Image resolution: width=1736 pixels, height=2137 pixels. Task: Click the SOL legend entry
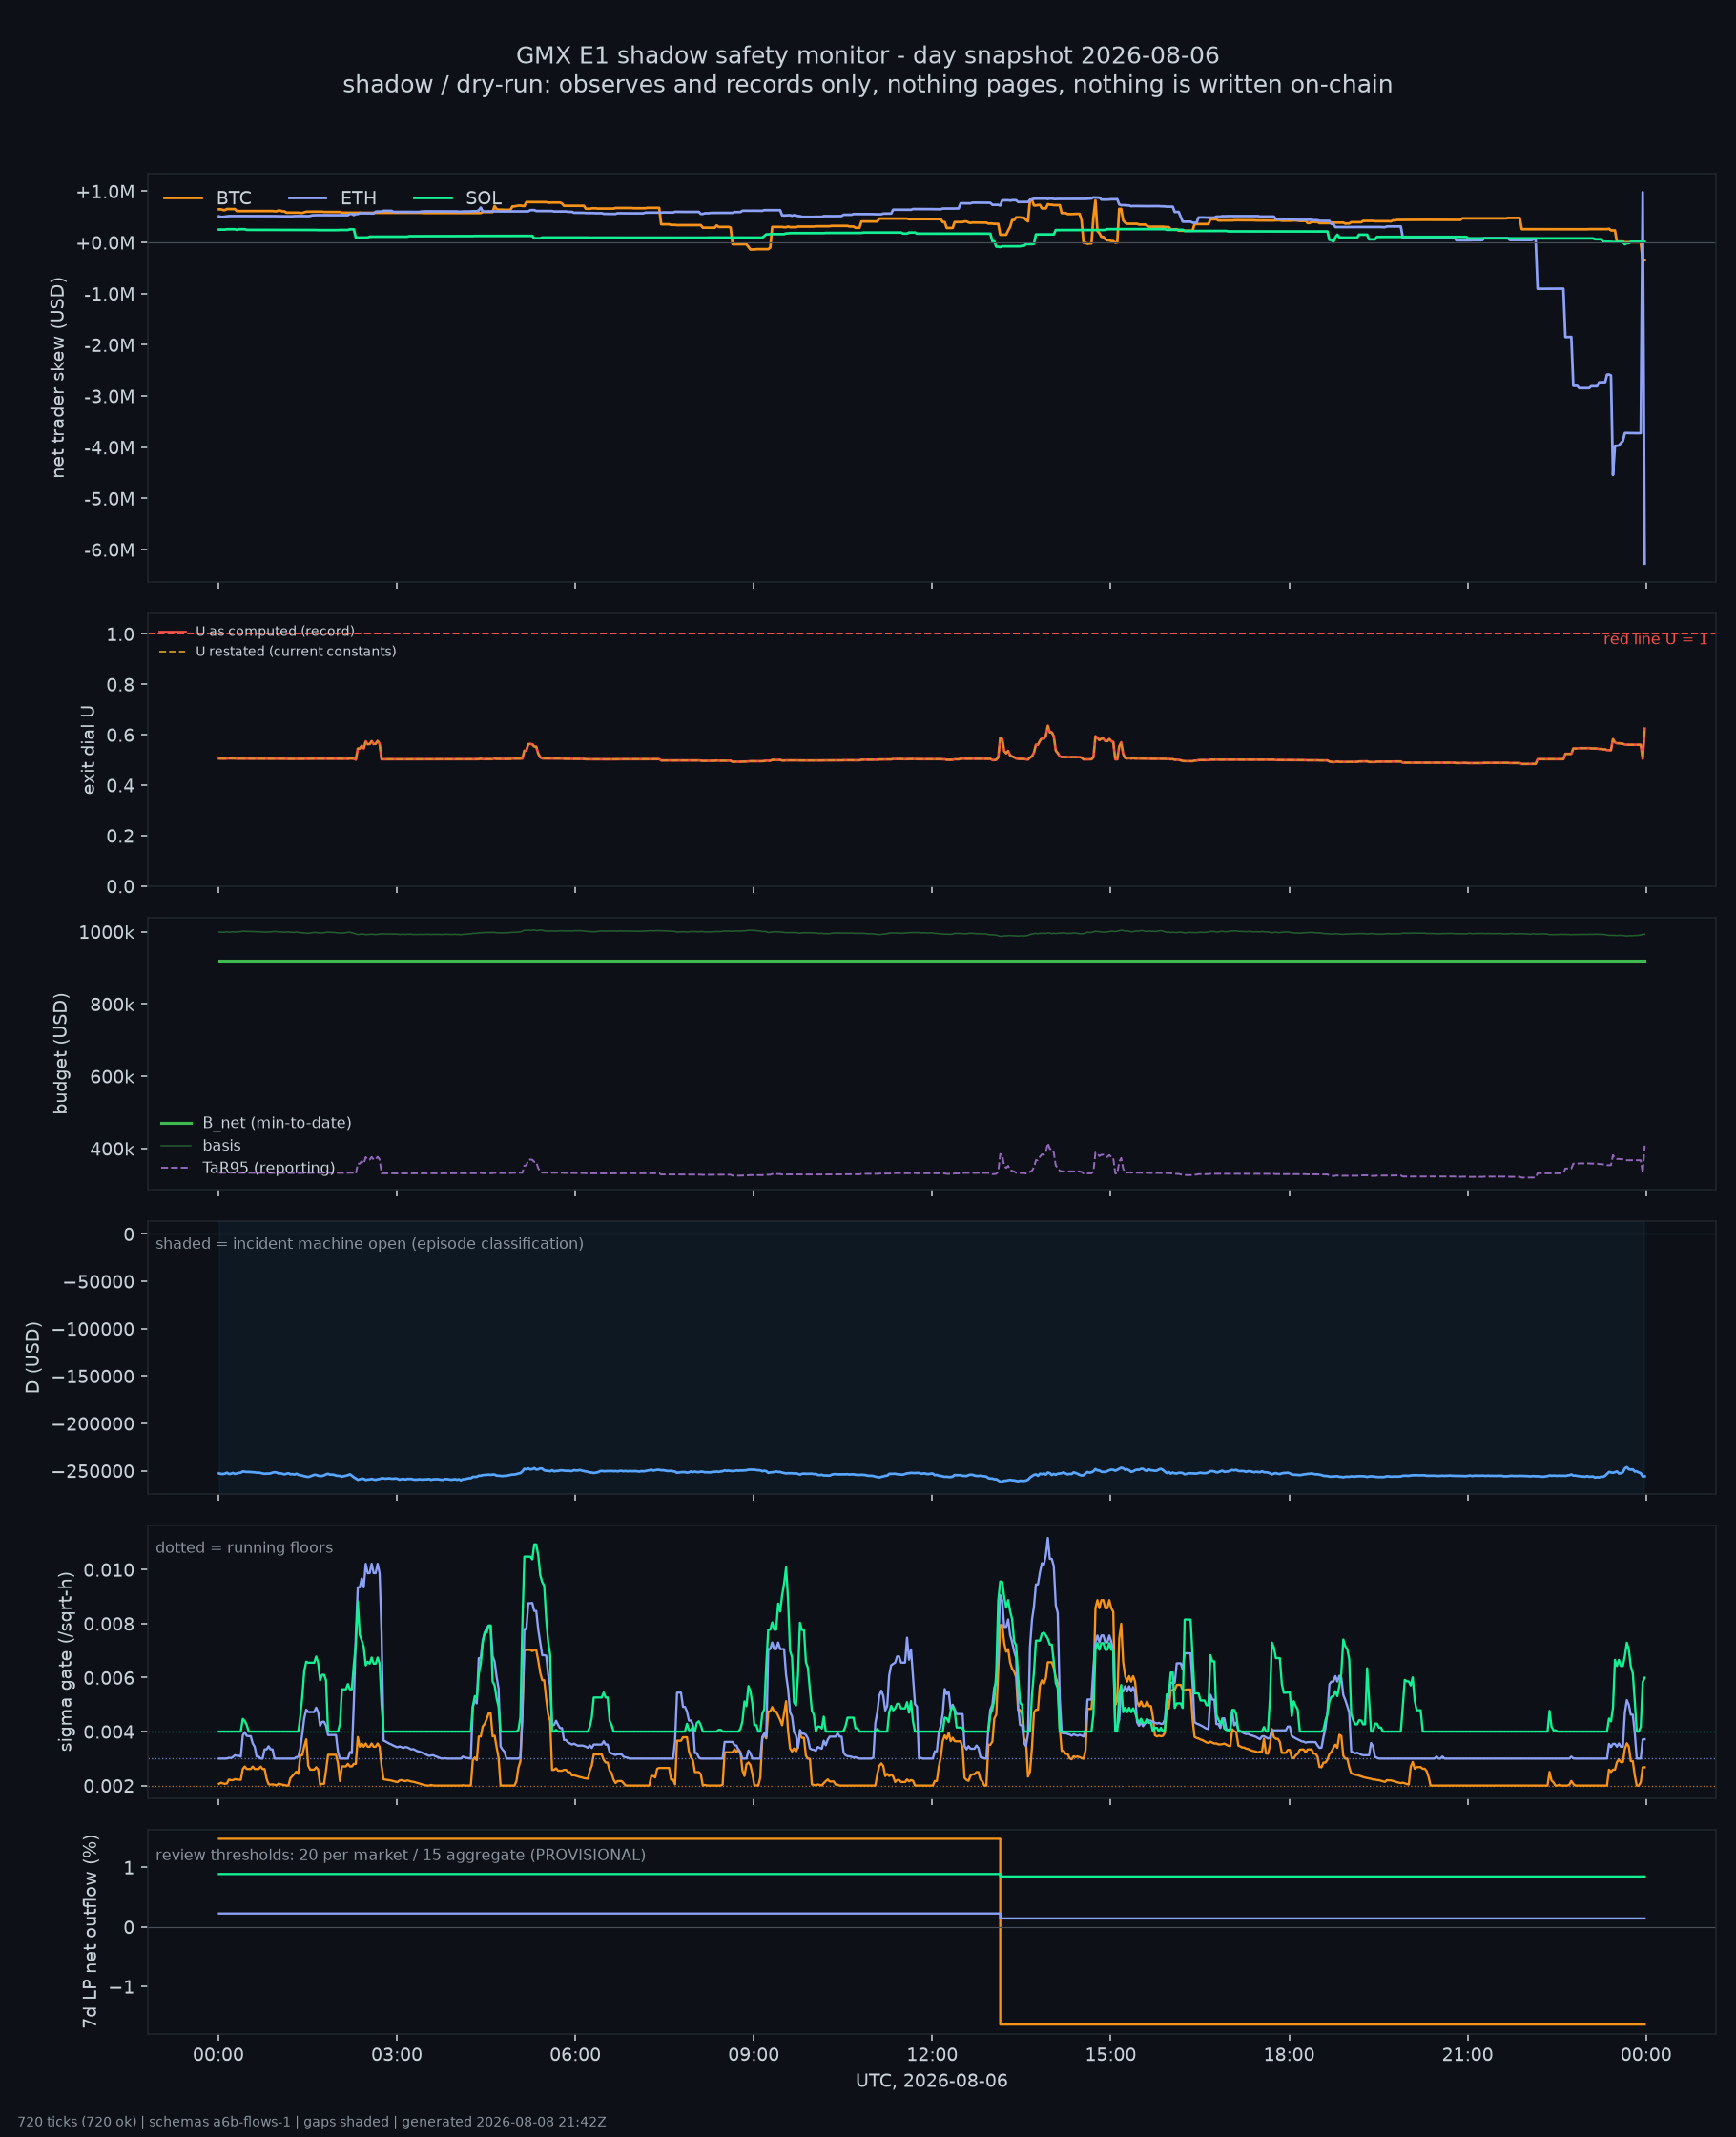(457, 198)
